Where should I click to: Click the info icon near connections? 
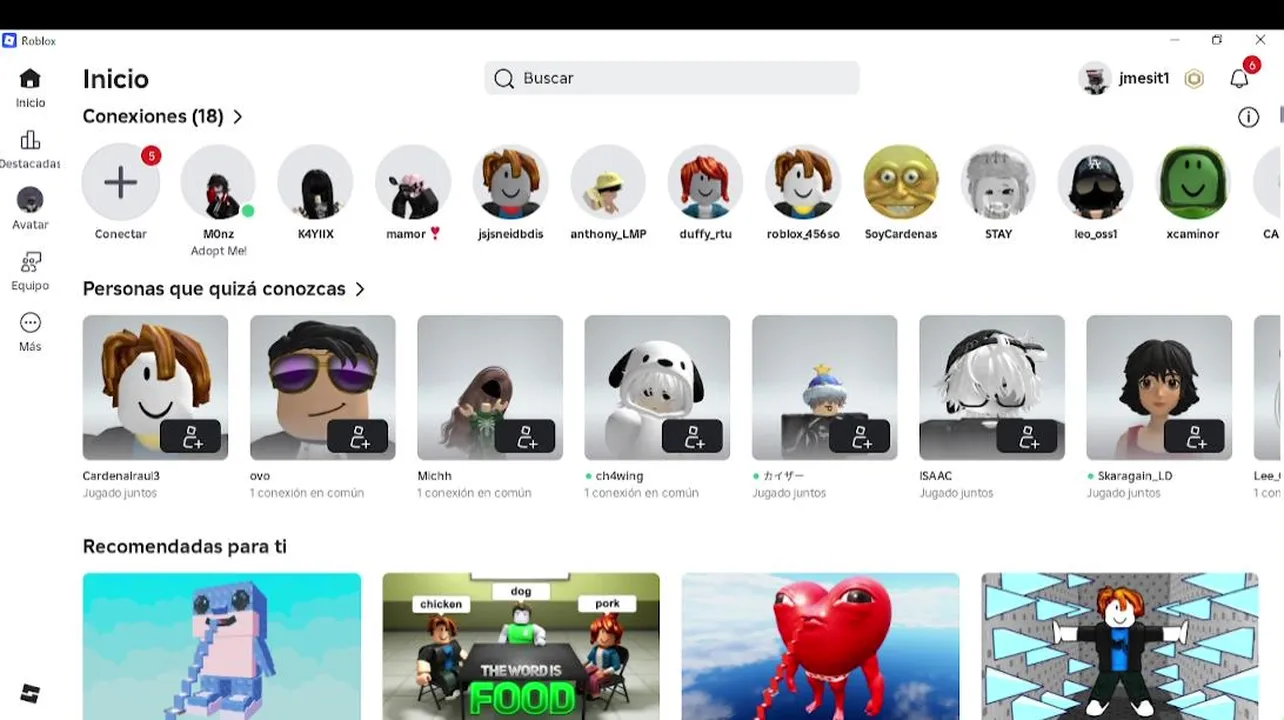coord(1248,117)
